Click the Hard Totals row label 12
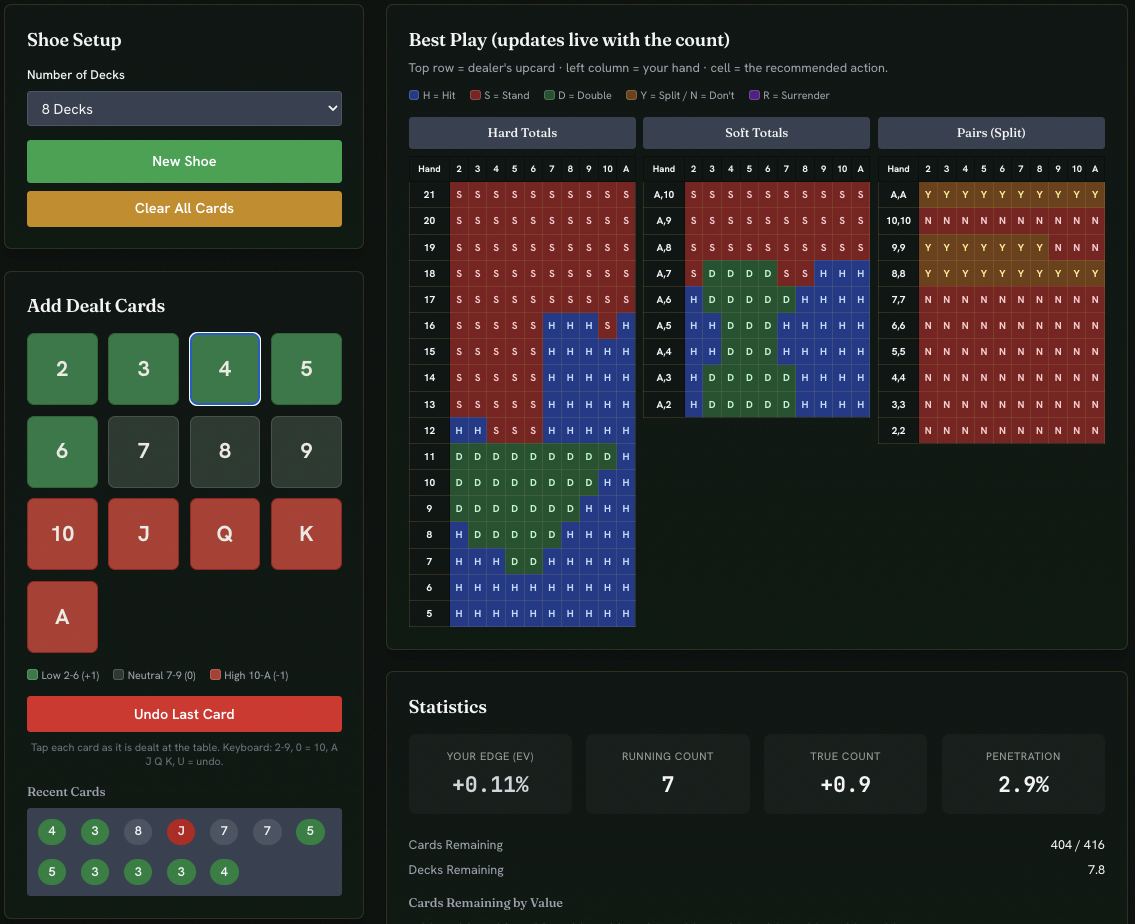The height and width of the screenshot is (924, 1135). click(x=429, y=431)
